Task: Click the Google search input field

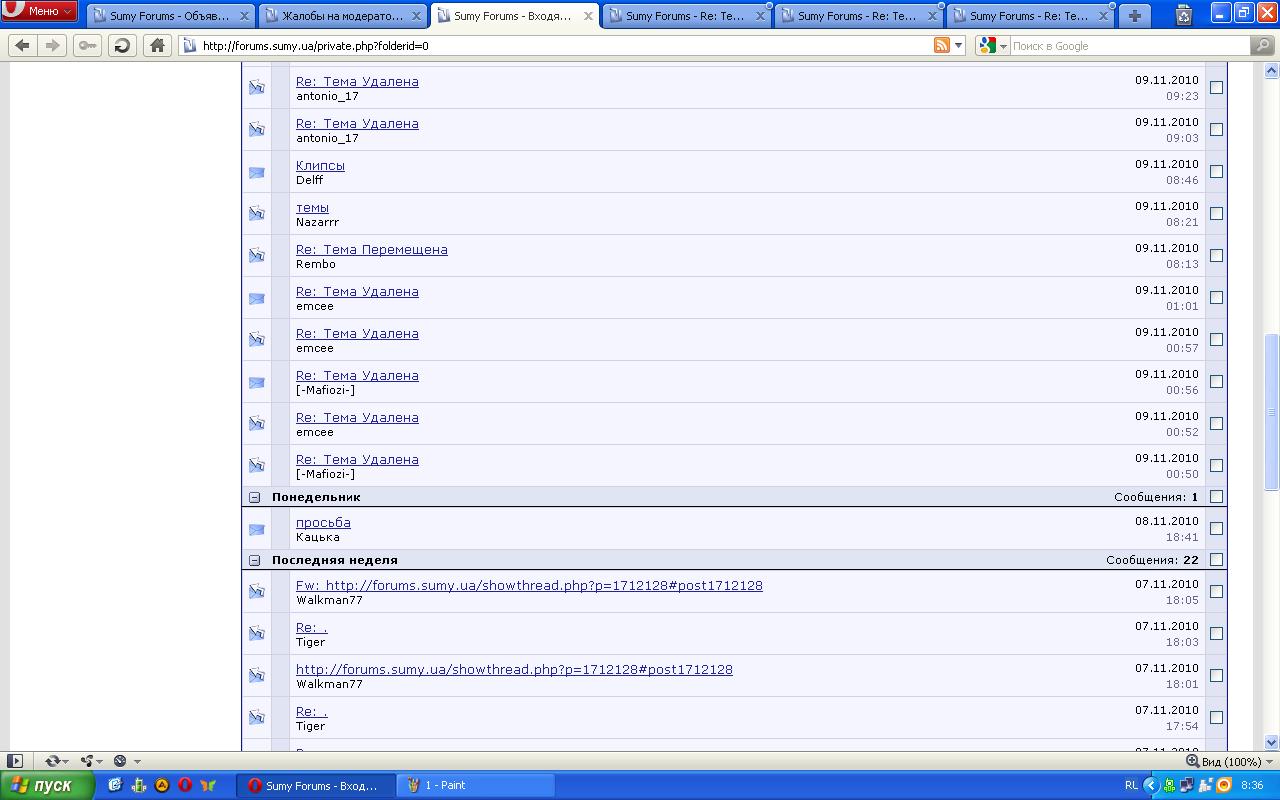Action: [x=1128, y=46]
